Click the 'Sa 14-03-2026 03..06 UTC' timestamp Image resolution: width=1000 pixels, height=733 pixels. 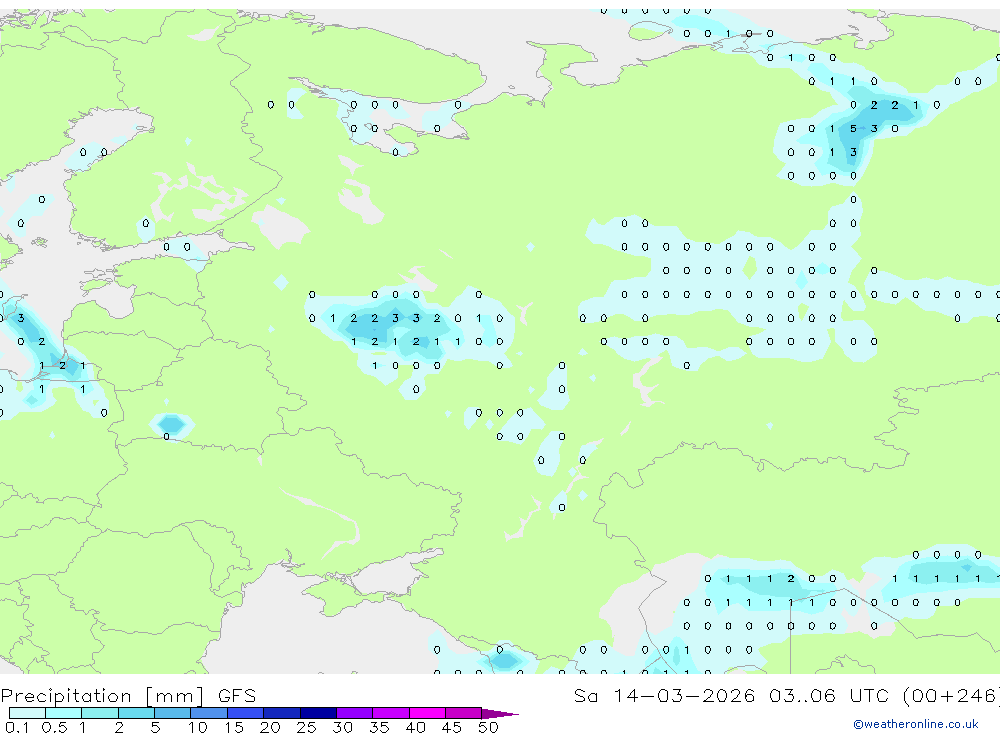(733, 695)
